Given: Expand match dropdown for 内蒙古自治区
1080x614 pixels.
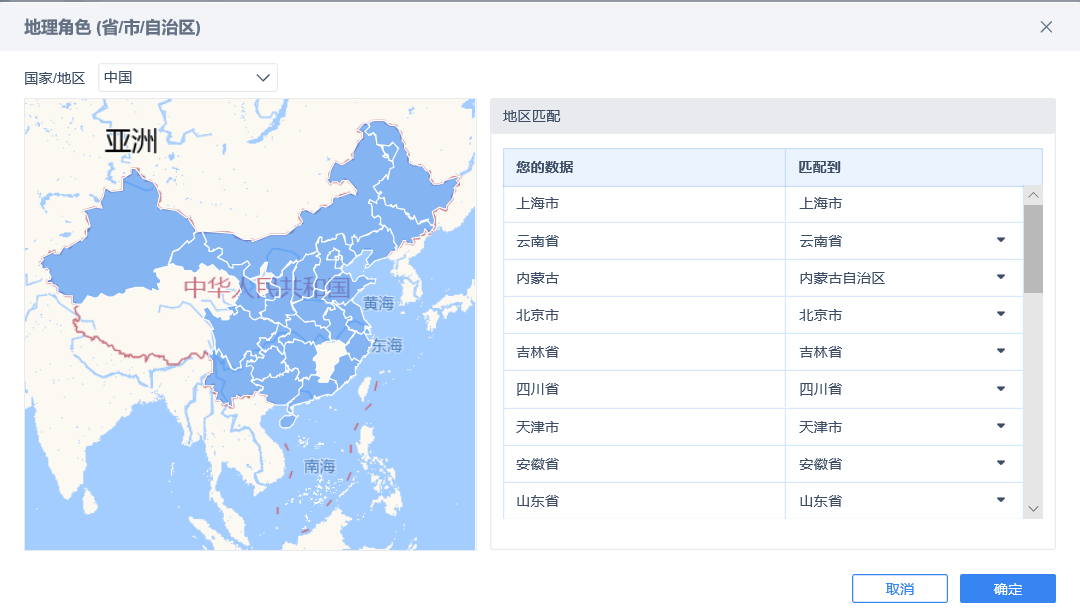Looking at the screenshot, I should (1000, 277).
